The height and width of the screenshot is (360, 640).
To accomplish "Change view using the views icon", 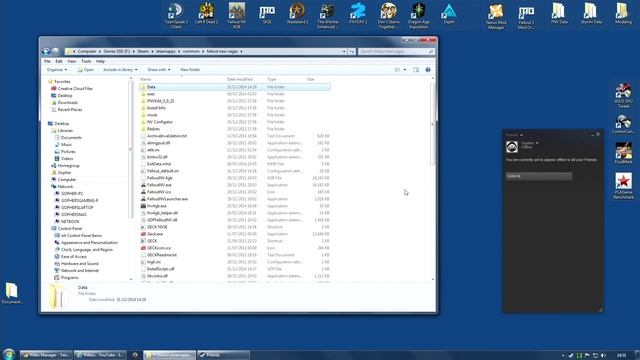I will click(398, 70).
